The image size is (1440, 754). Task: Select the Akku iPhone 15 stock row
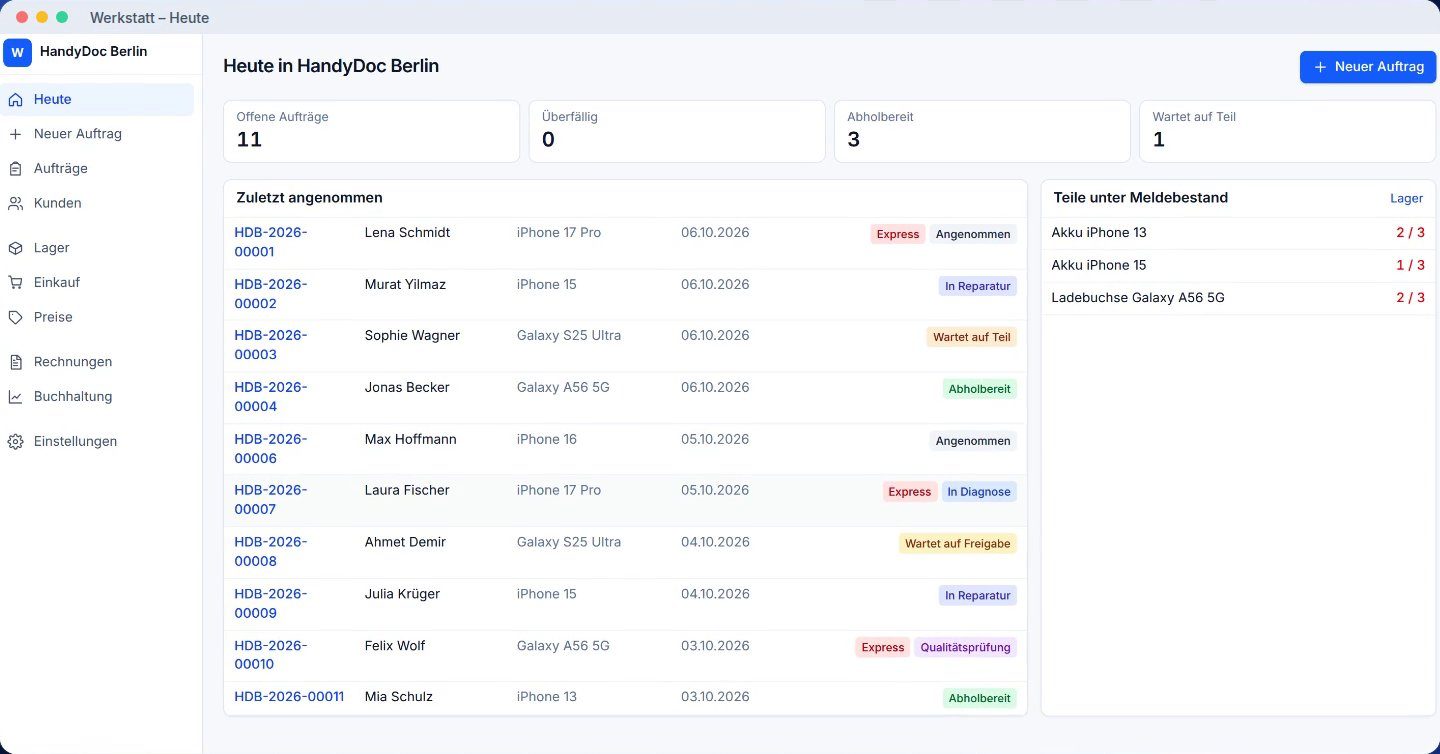[1238, 266]
